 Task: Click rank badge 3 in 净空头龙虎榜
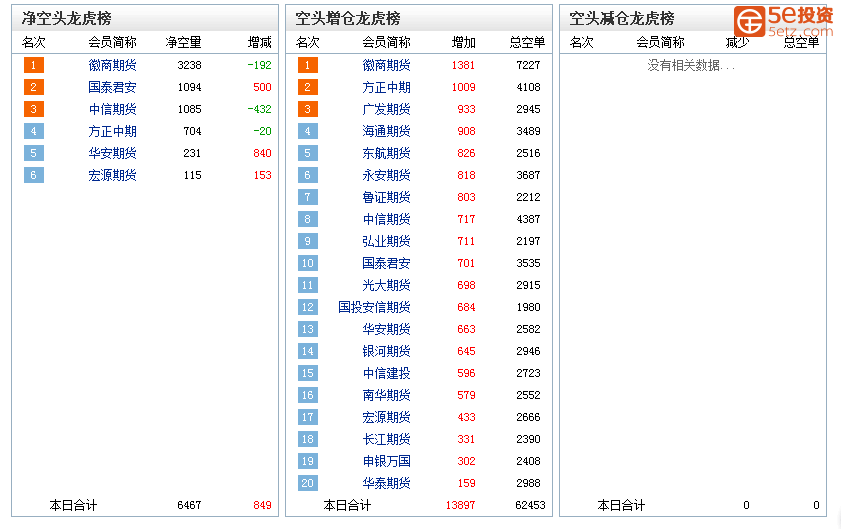[34, 109]
